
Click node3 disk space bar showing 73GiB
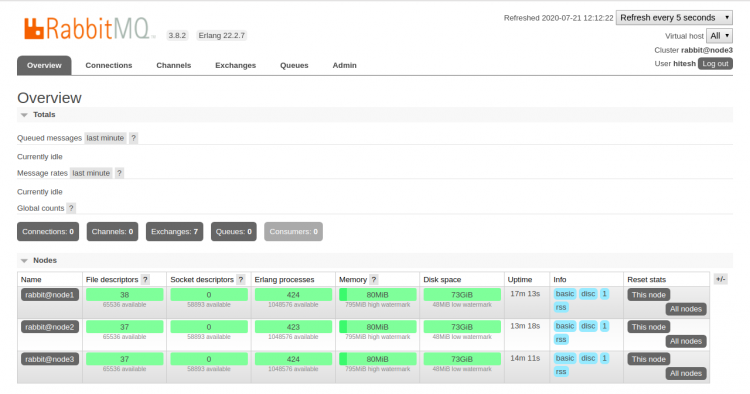pos(462,359)
